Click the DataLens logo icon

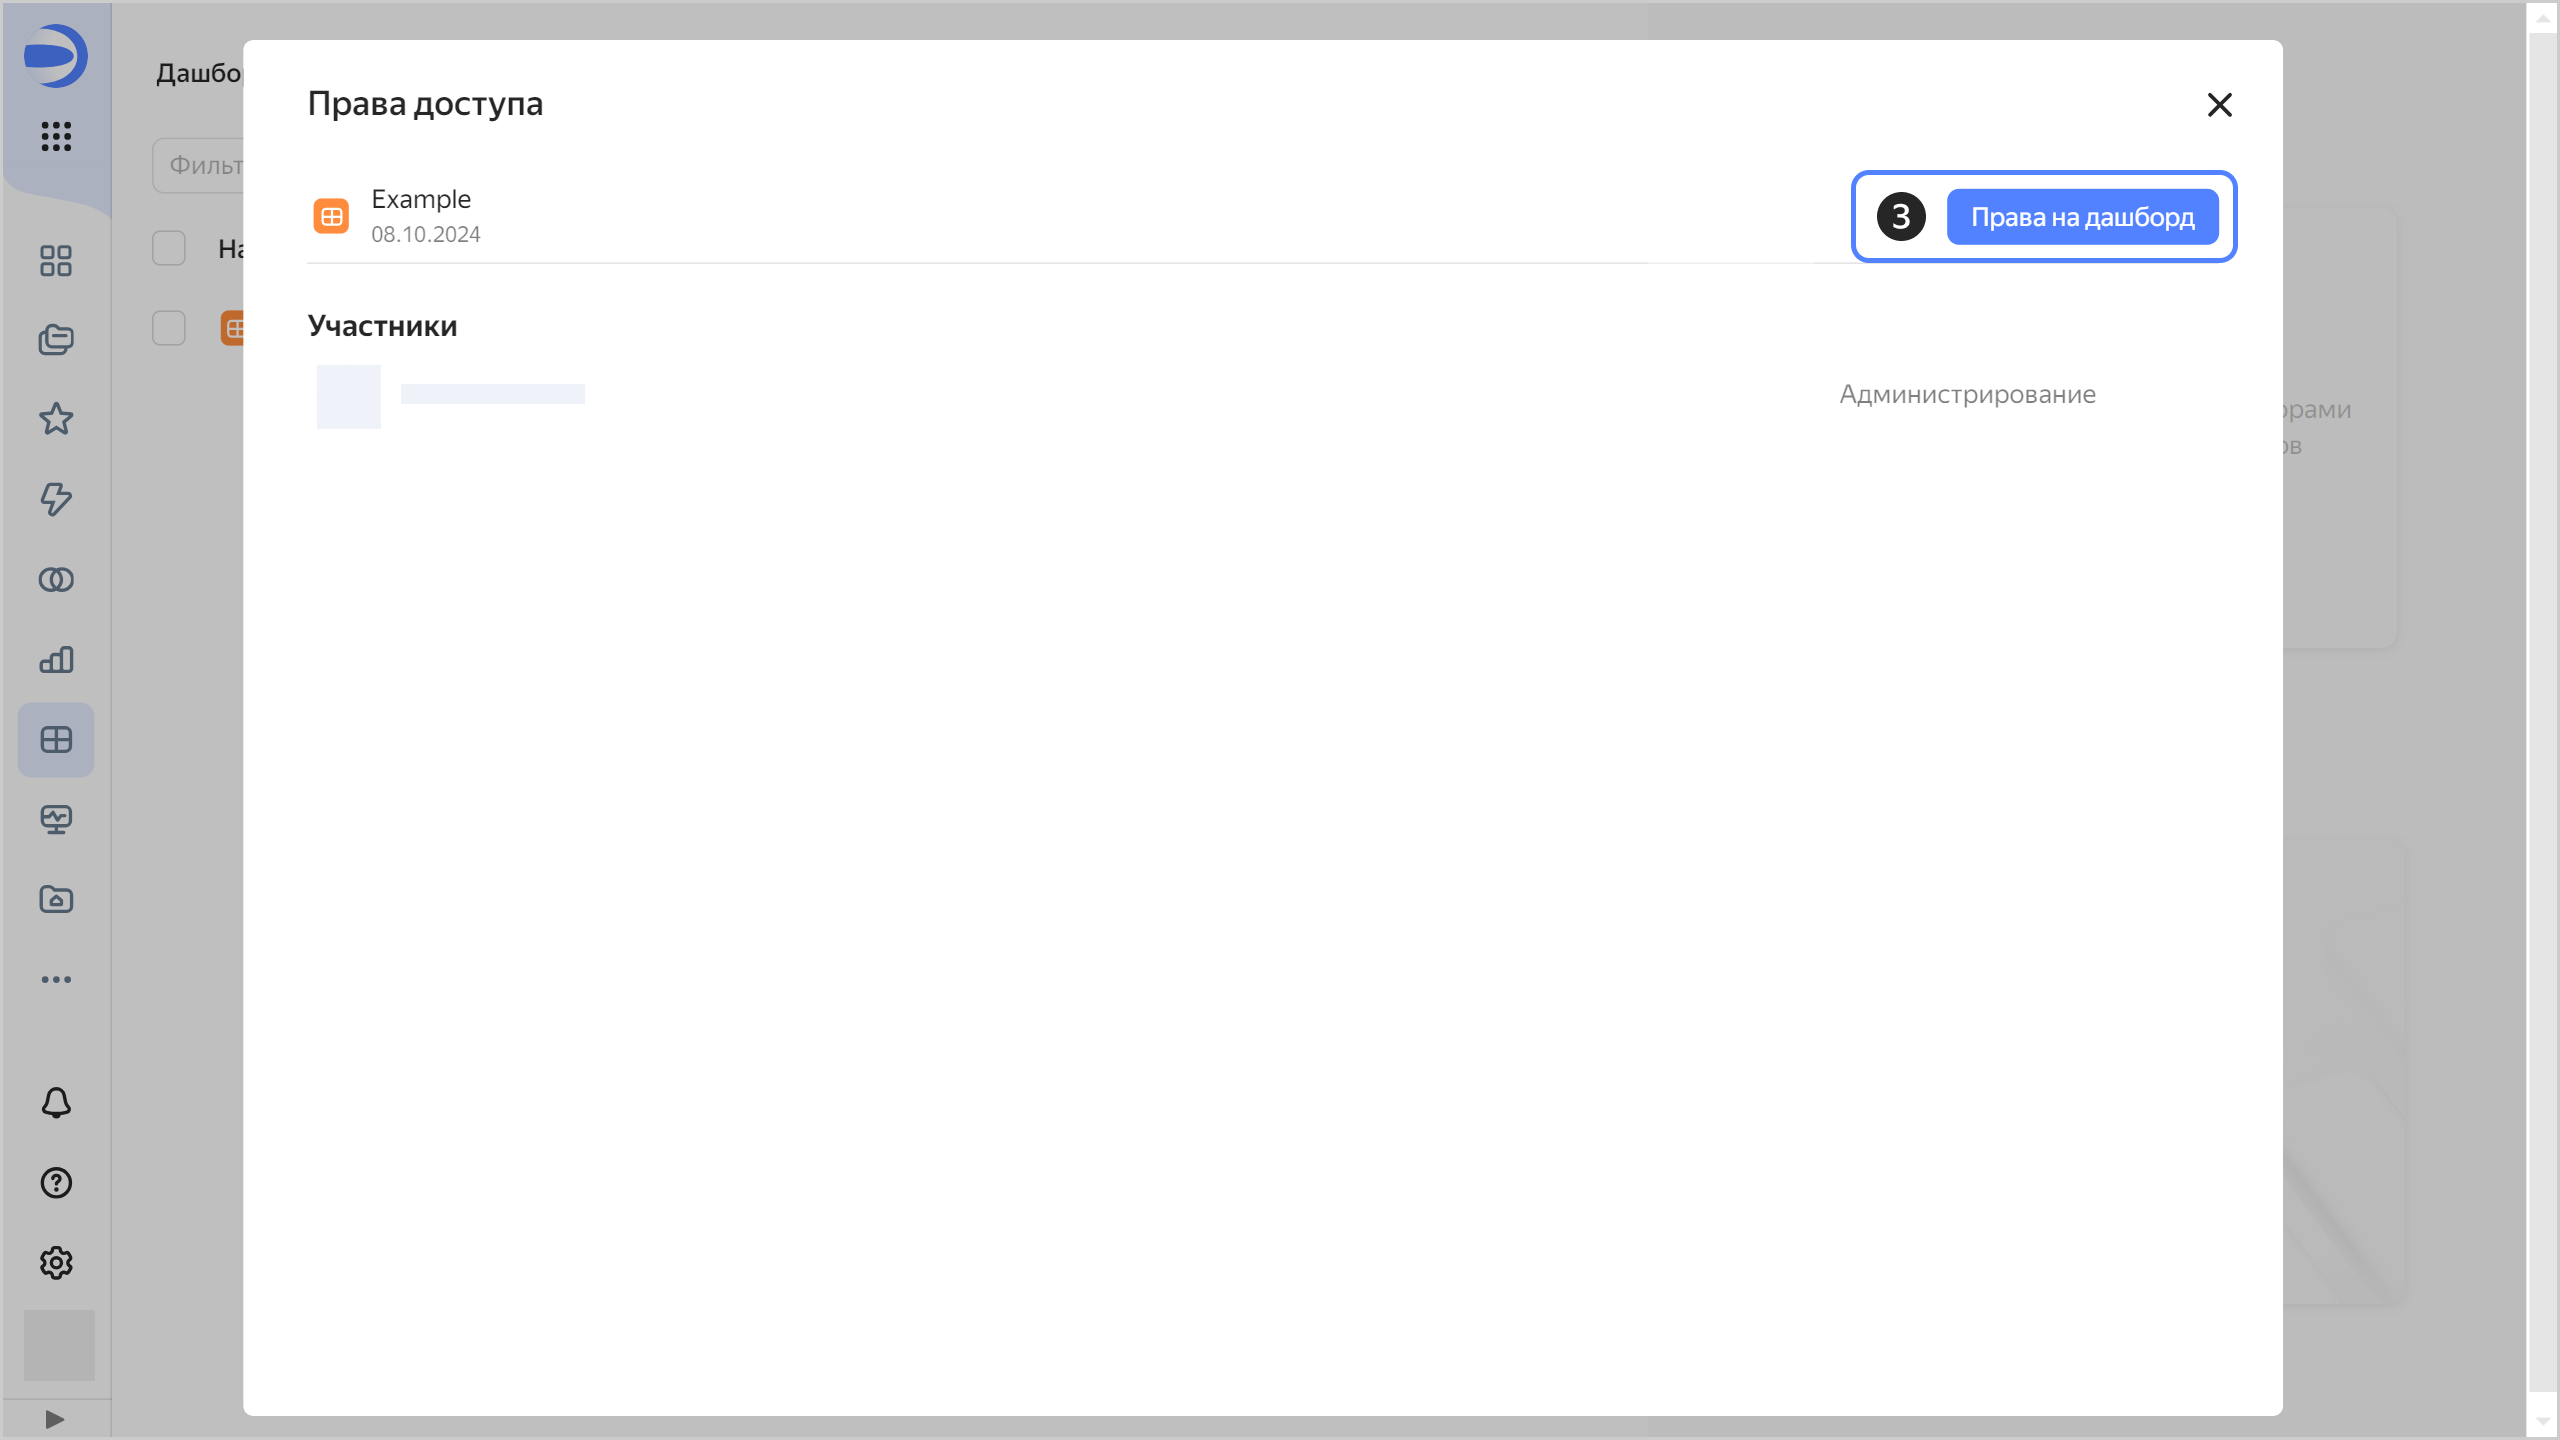[56, 56]
